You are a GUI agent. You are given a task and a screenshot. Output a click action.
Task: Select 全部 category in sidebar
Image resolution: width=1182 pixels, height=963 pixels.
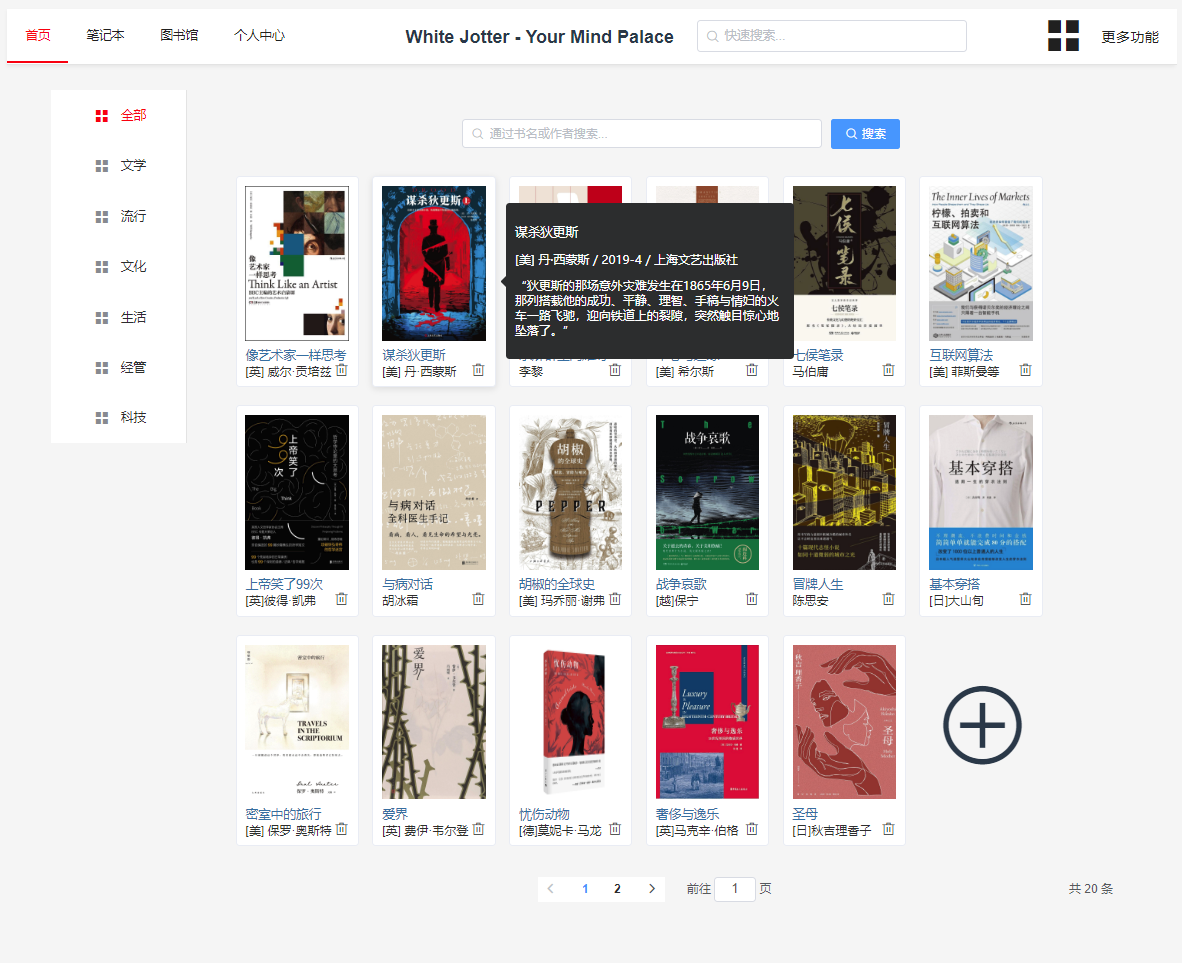coord(118,115)
